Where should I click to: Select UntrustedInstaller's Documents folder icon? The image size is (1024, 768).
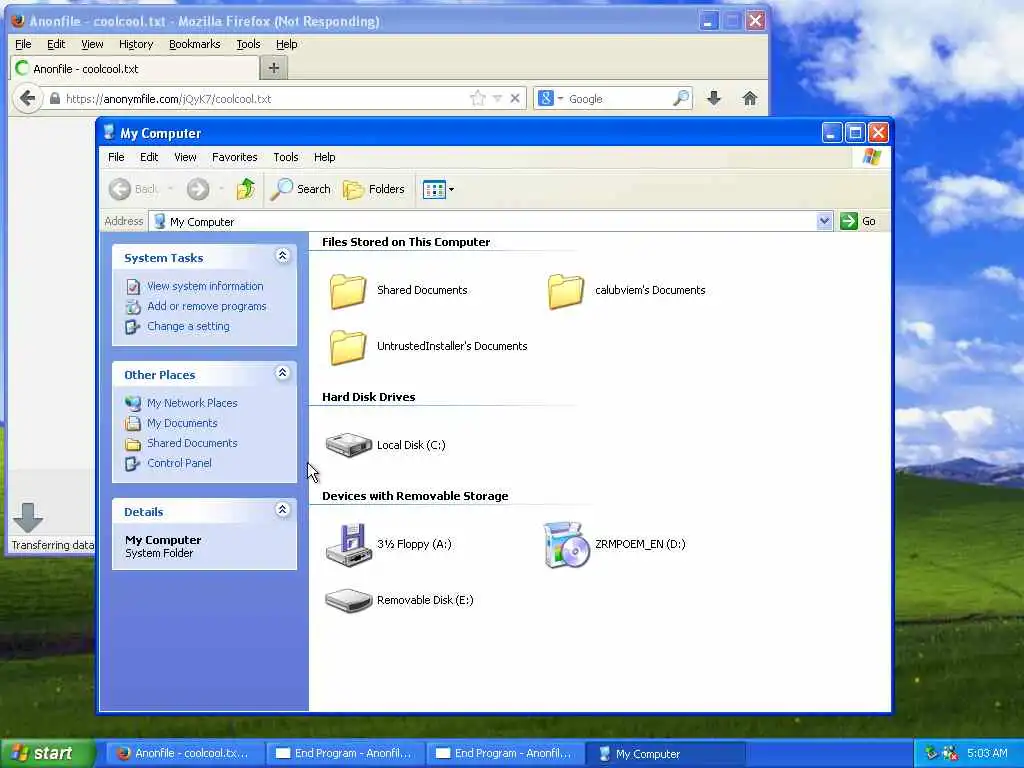tap(347, 347)
